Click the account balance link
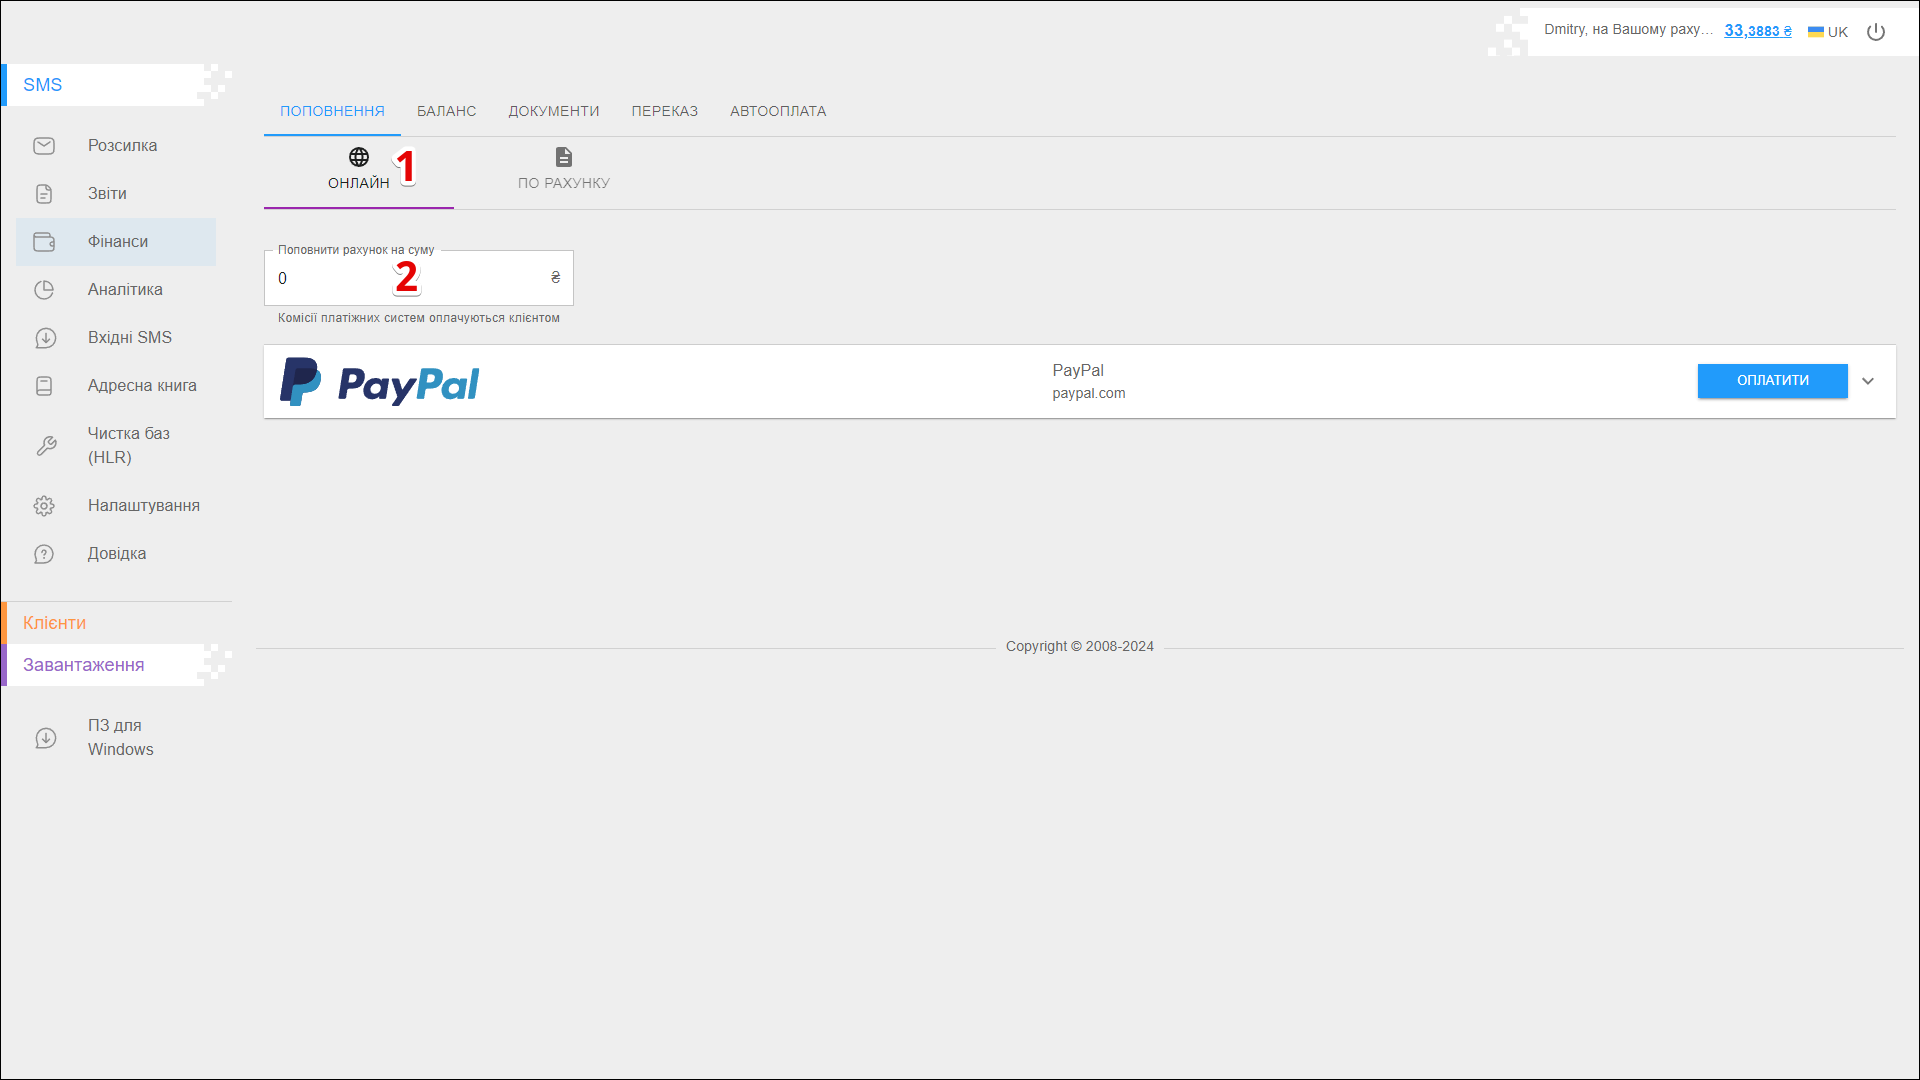Screen dimensions: 1920x1080 [x=1757, y=31]
